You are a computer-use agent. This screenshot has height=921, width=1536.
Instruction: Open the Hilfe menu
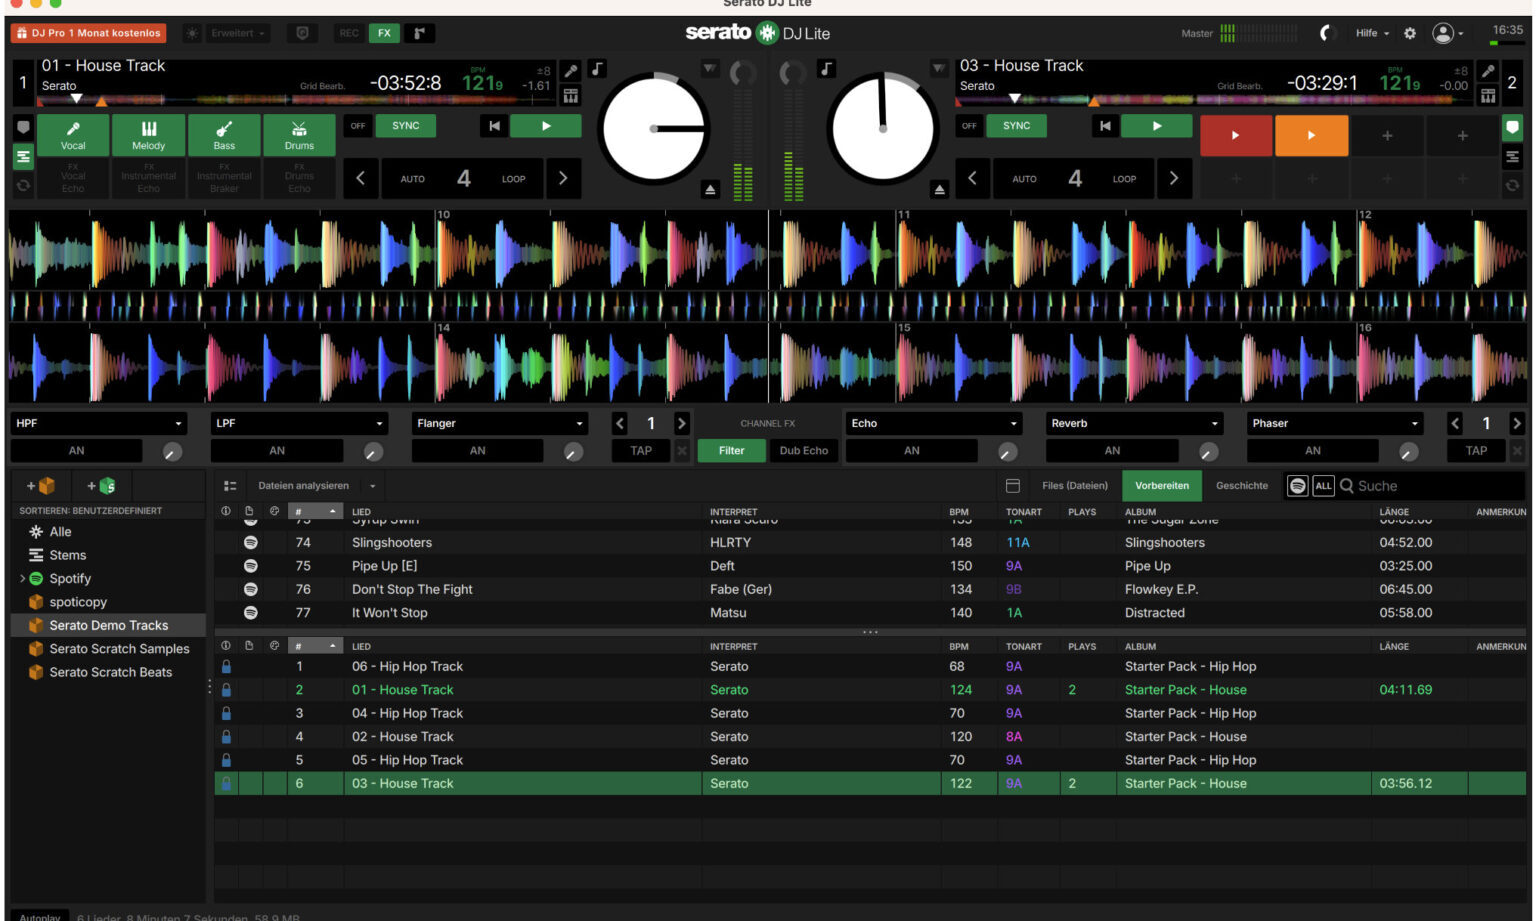tap(1372, 33)
